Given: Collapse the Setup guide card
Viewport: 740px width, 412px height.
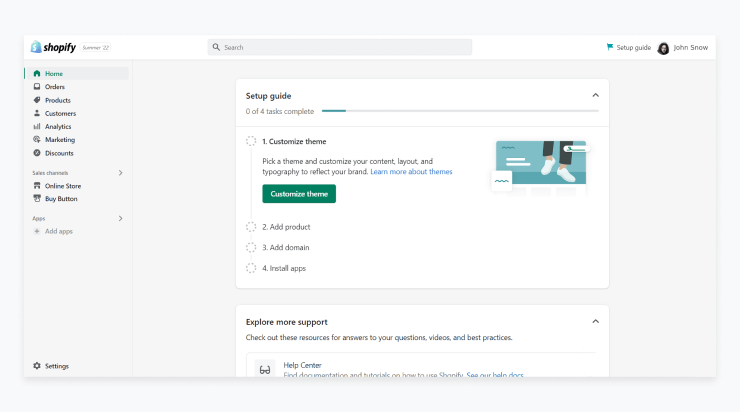Looking at the screenshot, I should (x=596, y=95).
